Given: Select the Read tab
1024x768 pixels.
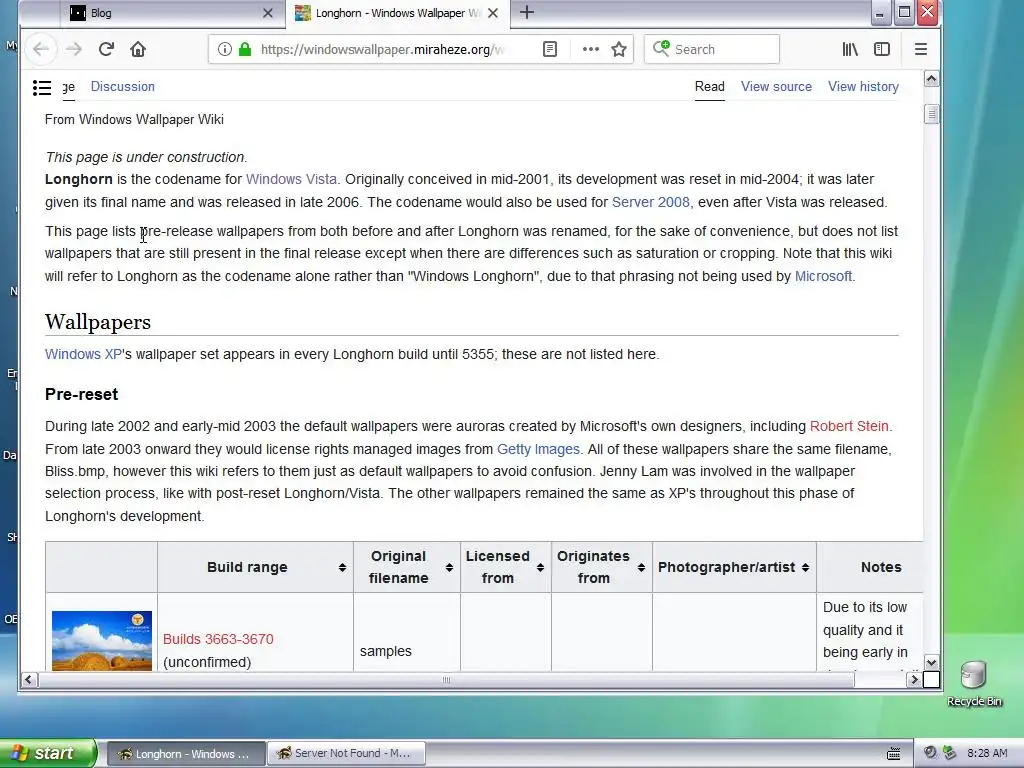Looking at the screenshot, I should coord(709,86).
